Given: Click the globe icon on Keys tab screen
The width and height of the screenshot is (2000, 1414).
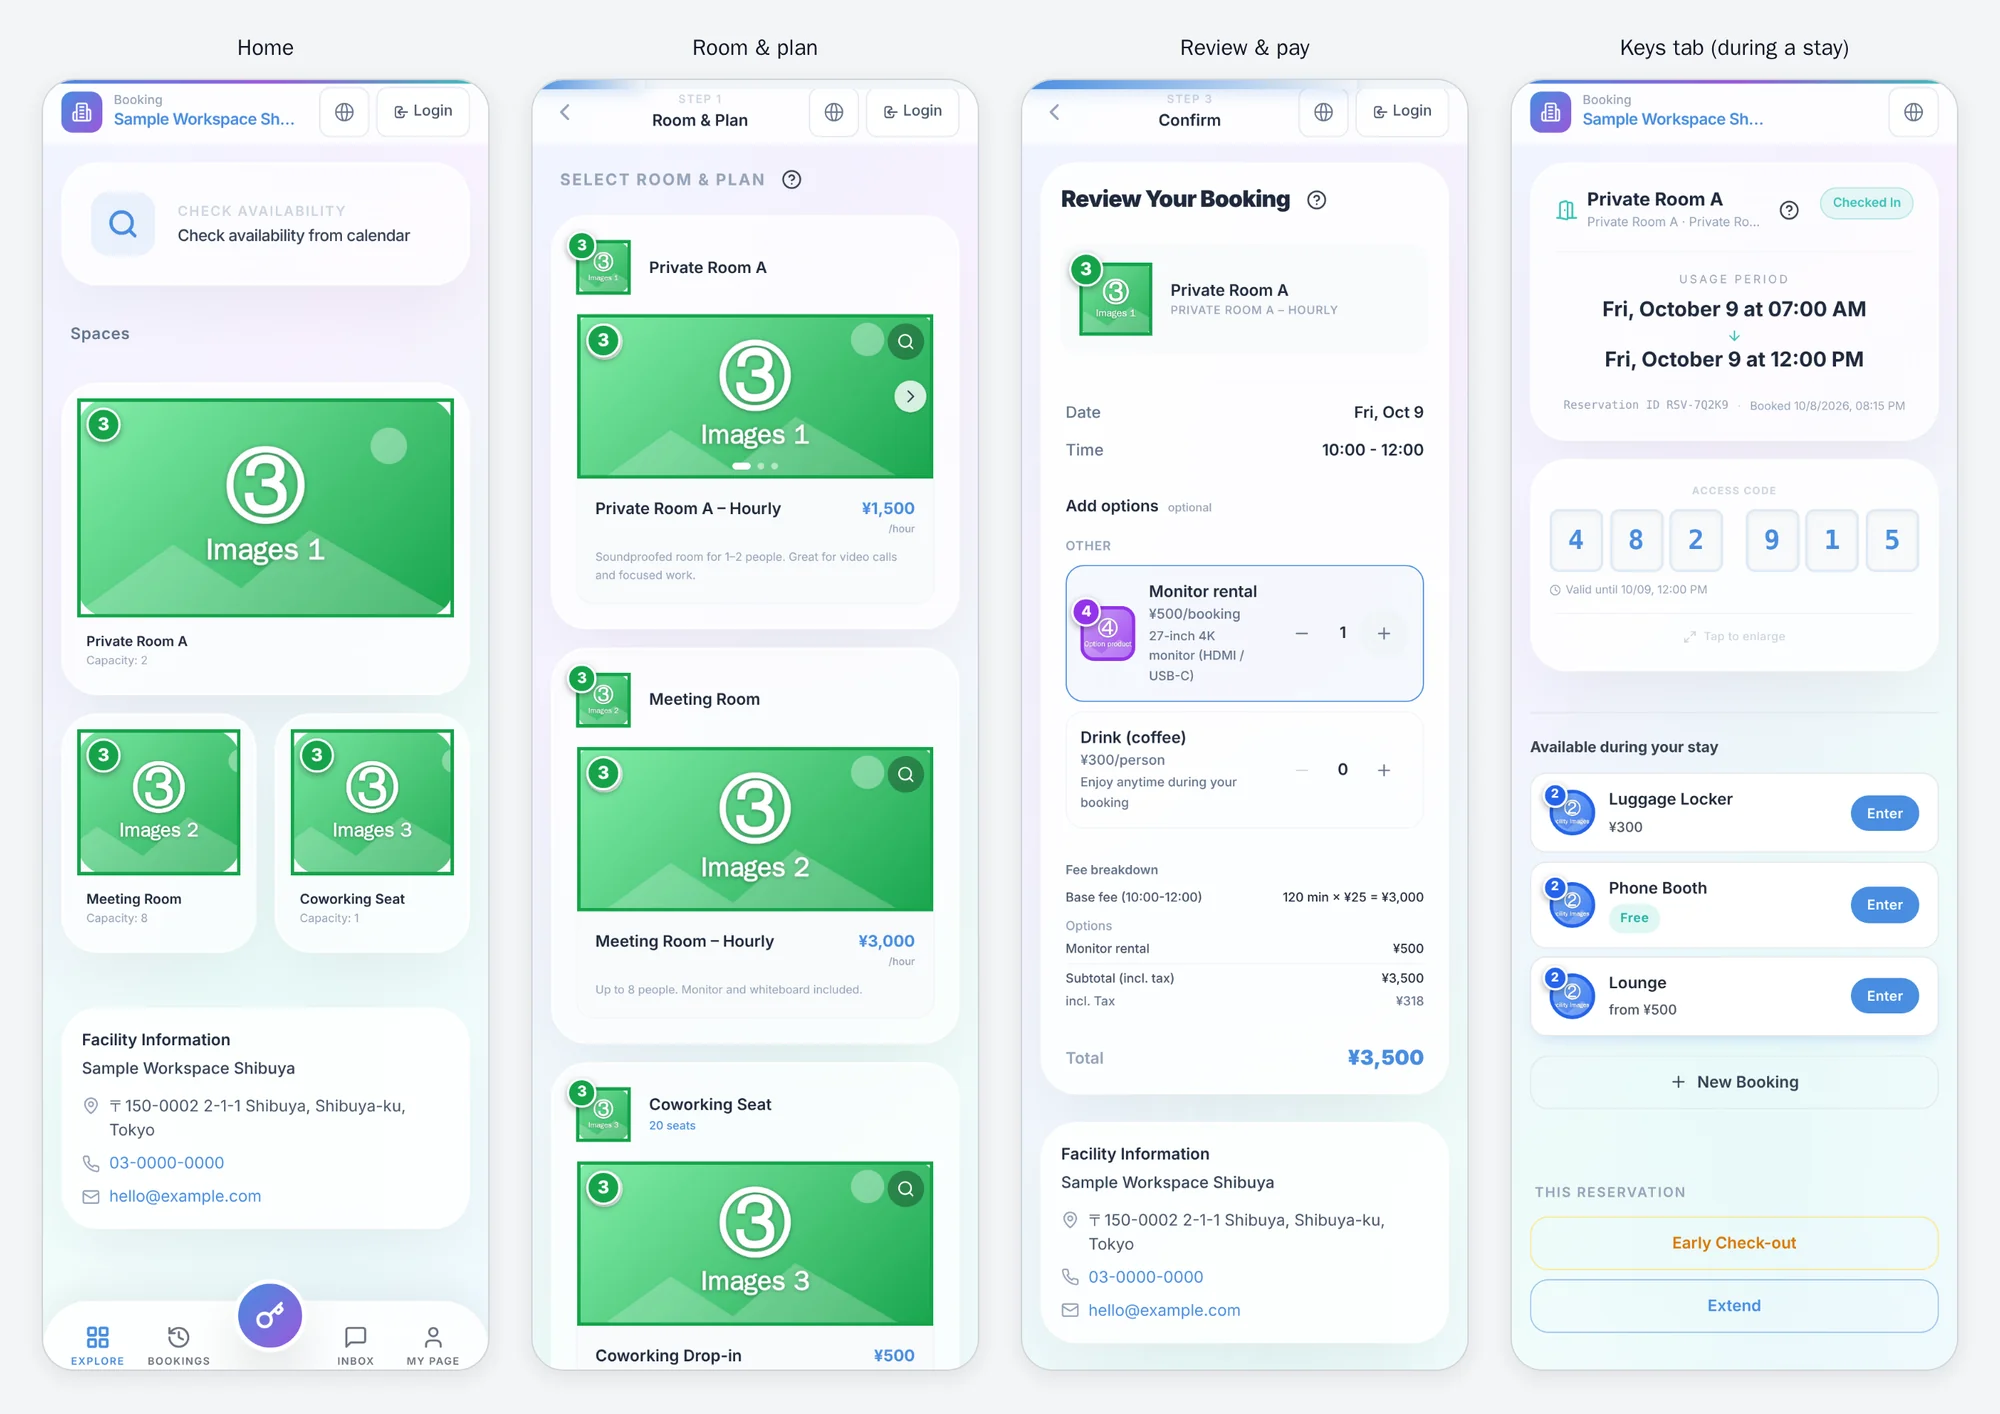Looking at the screenshot, I should pyautogui.click(x=1913, y=112).
